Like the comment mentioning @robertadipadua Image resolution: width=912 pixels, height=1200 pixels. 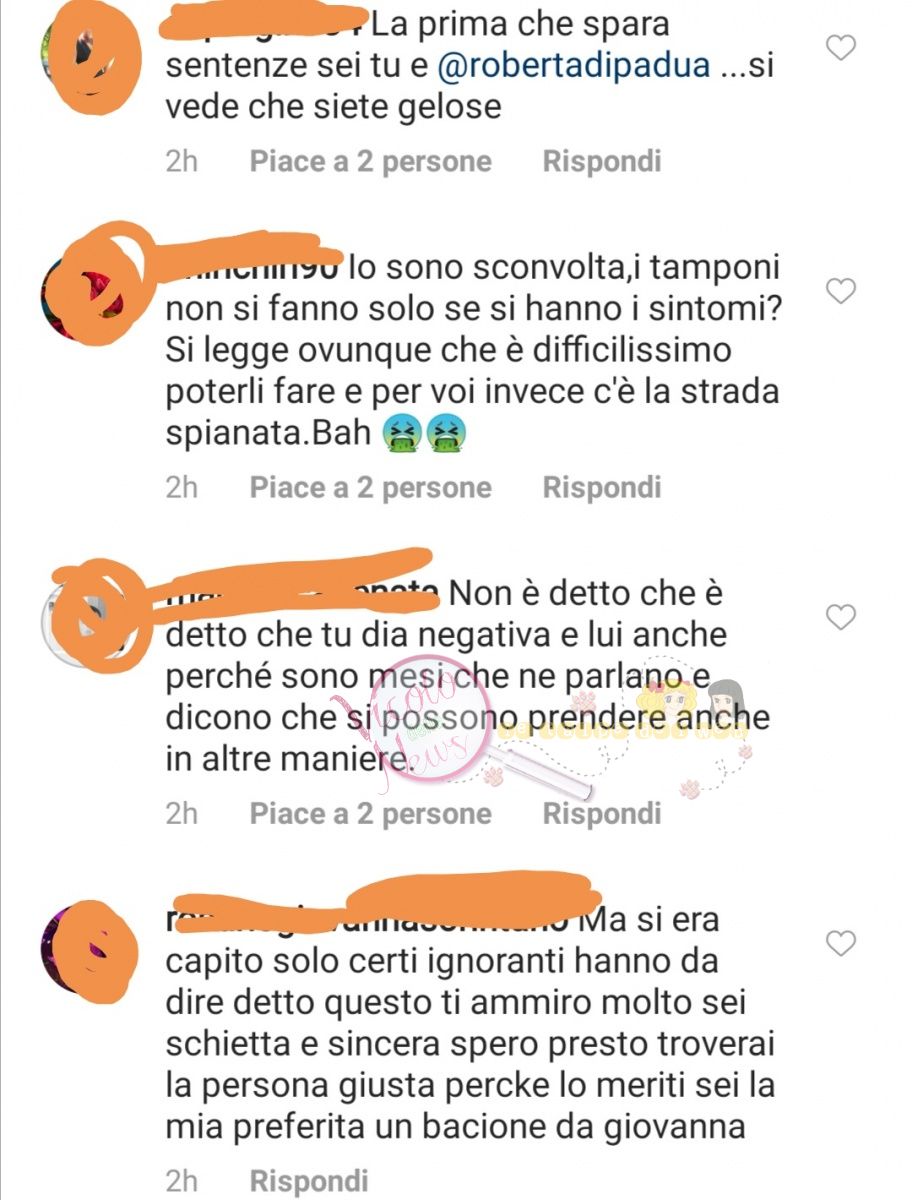coord(843,46)
